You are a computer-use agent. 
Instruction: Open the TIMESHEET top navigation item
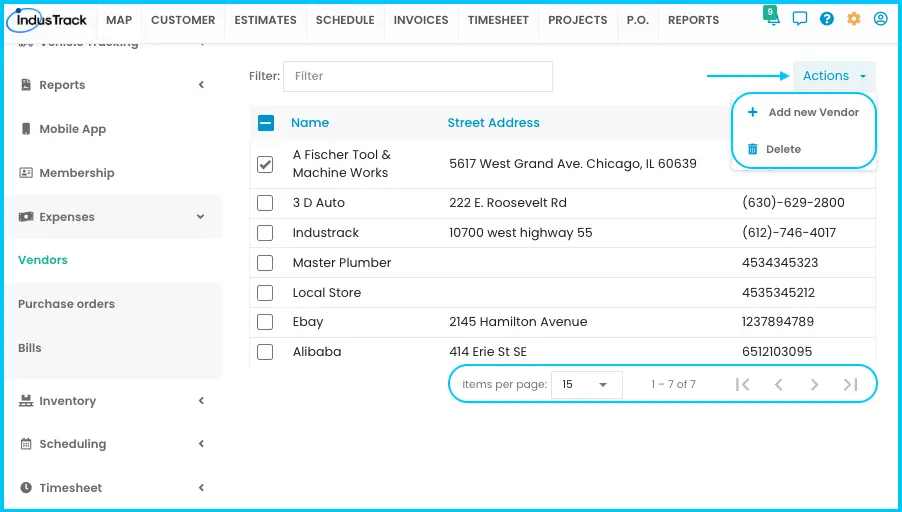pos(498,20)
